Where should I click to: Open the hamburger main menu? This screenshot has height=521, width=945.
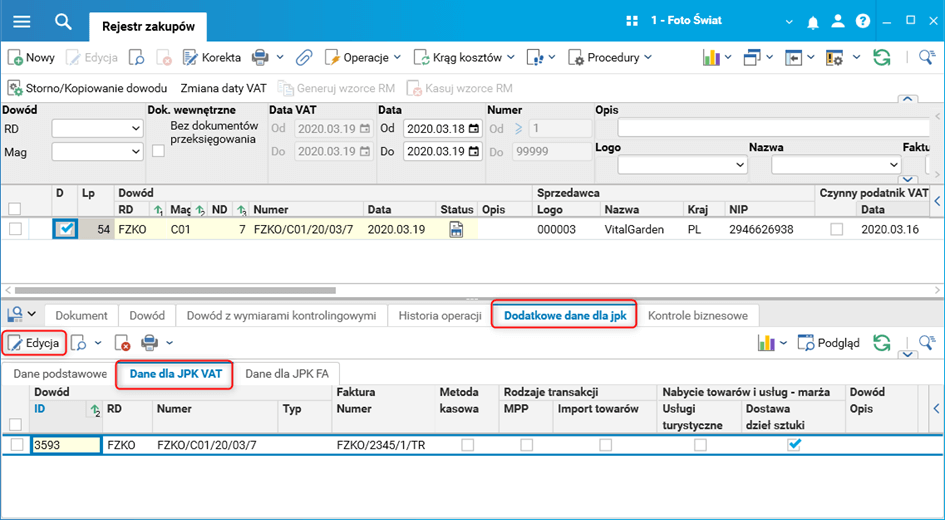click(22, 21)
